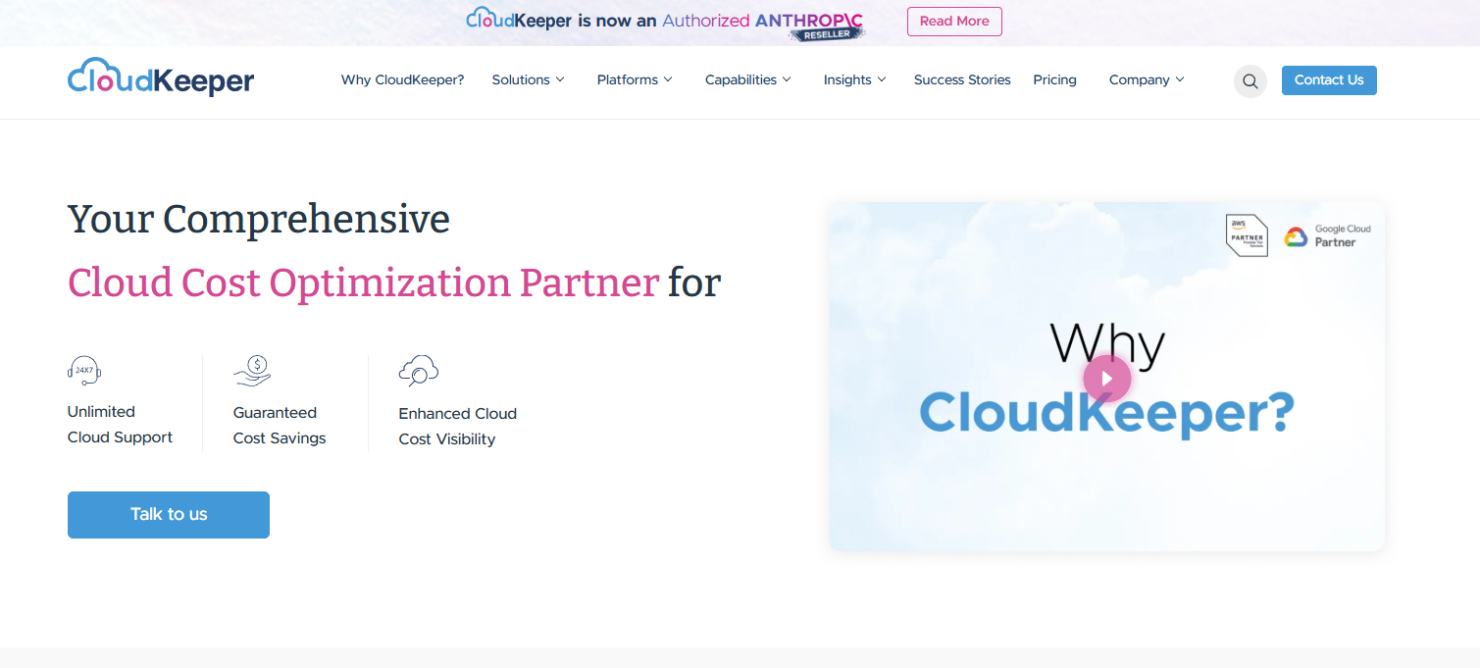Click the Contact Us button
1480x668 pixels.
tap(1328, 80)
